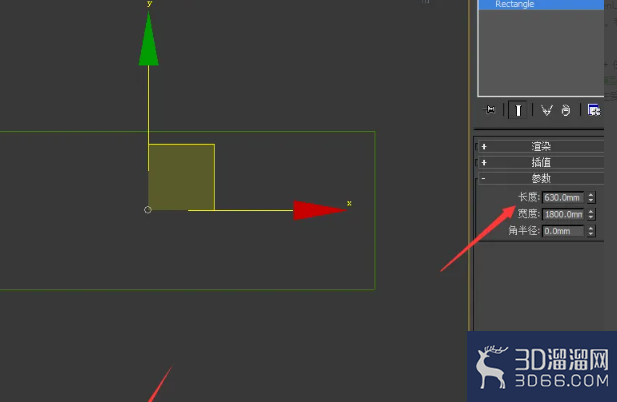Expand the 插值 rollout
The width and height of the screenshot is (617, 402).
541,162
